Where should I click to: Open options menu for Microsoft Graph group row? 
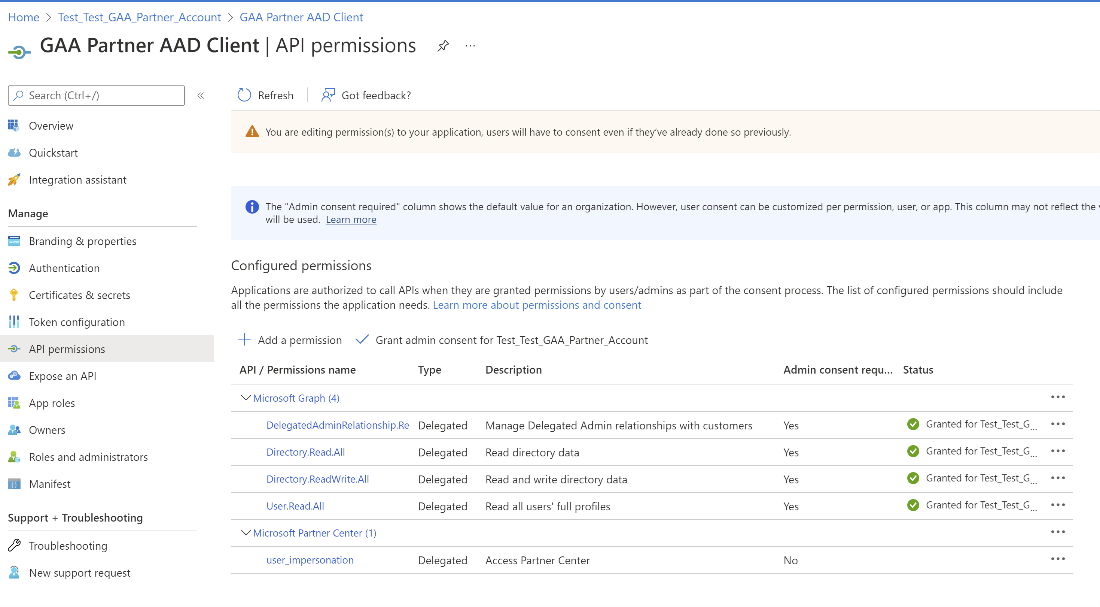click(x=1058, y=397)
